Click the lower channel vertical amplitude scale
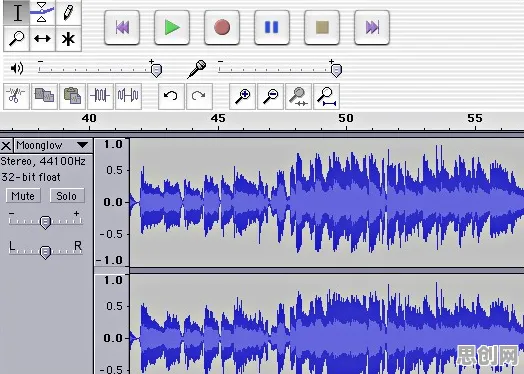The image size is (524, 374). coord(112,324)
